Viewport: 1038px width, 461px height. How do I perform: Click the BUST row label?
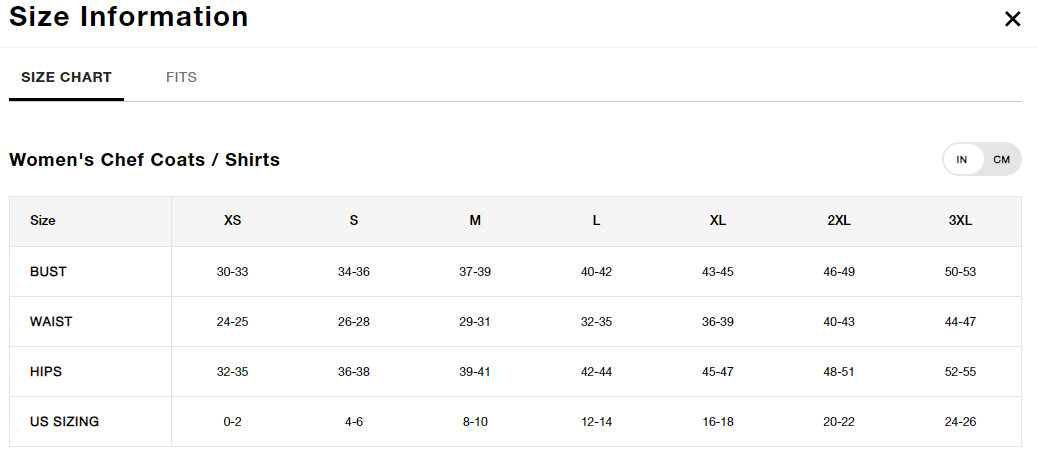(48, 272)
